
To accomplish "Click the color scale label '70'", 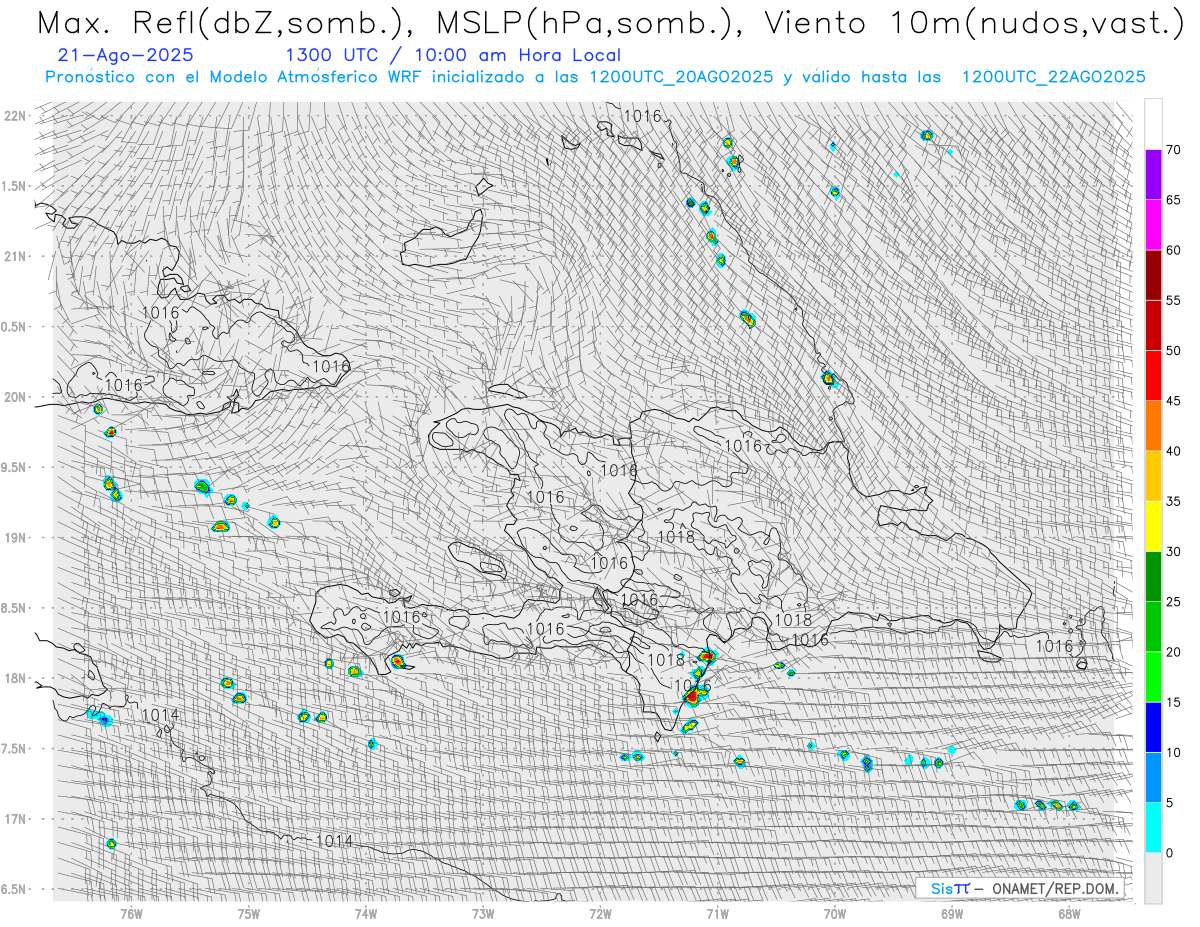I will click(1173, 150).
